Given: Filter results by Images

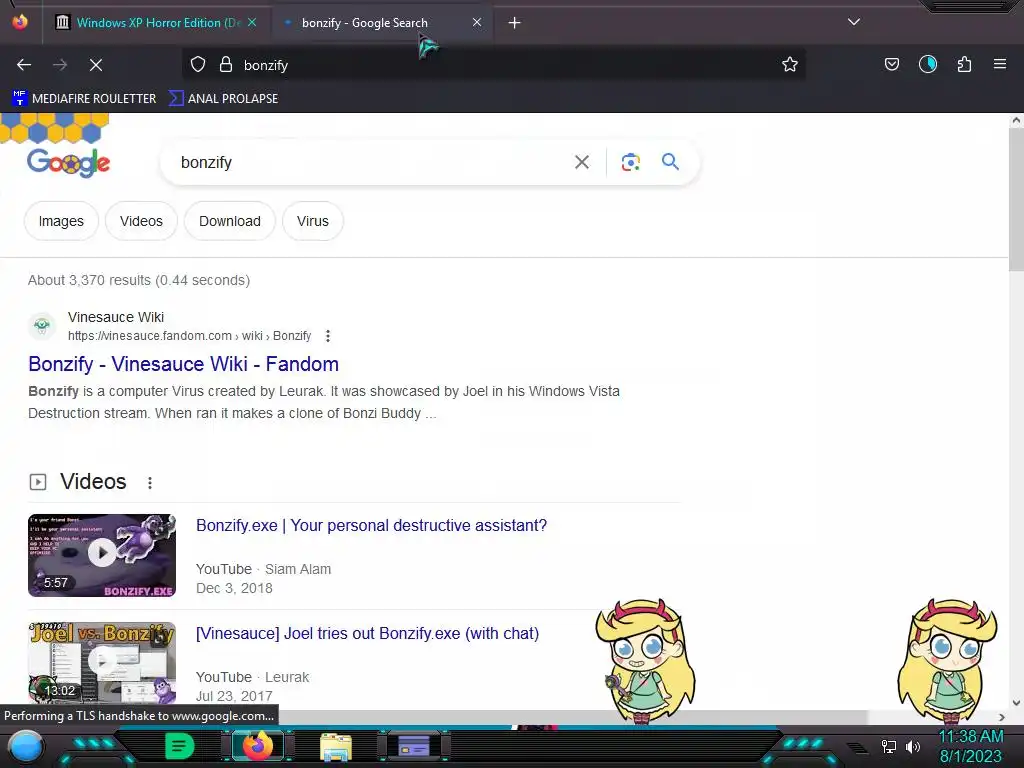Looking at the screenshot, I should point(61,221).
